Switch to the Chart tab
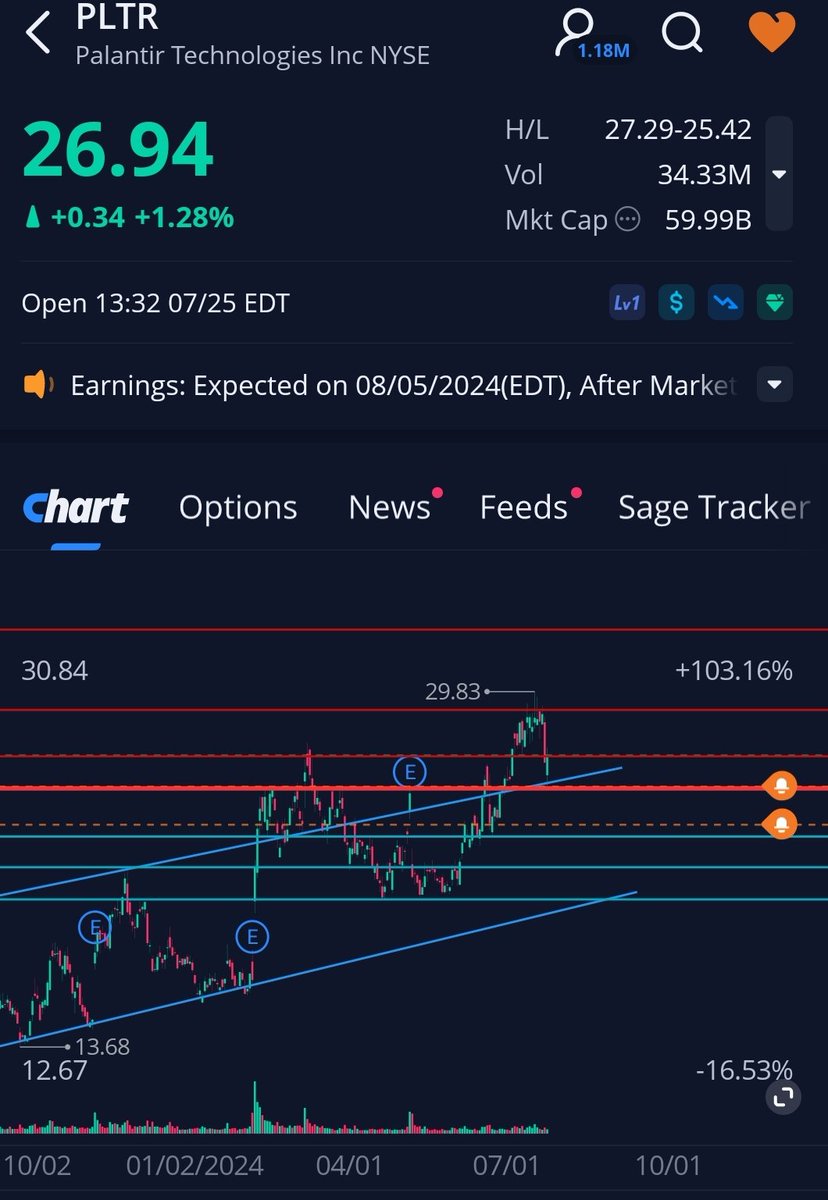Screen dimensions: 828x1200 (x=76, y=508)
